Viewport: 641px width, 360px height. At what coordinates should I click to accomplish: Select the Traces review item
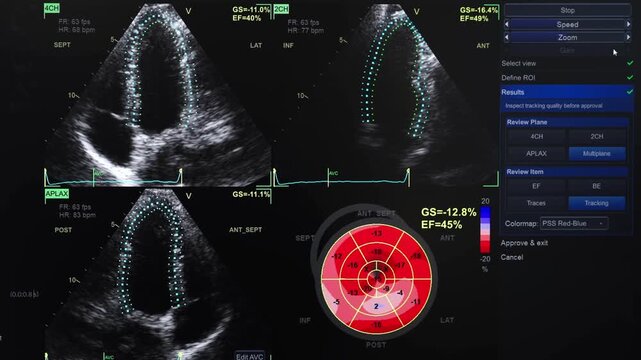pyautogui.click(x=537, y=203)
